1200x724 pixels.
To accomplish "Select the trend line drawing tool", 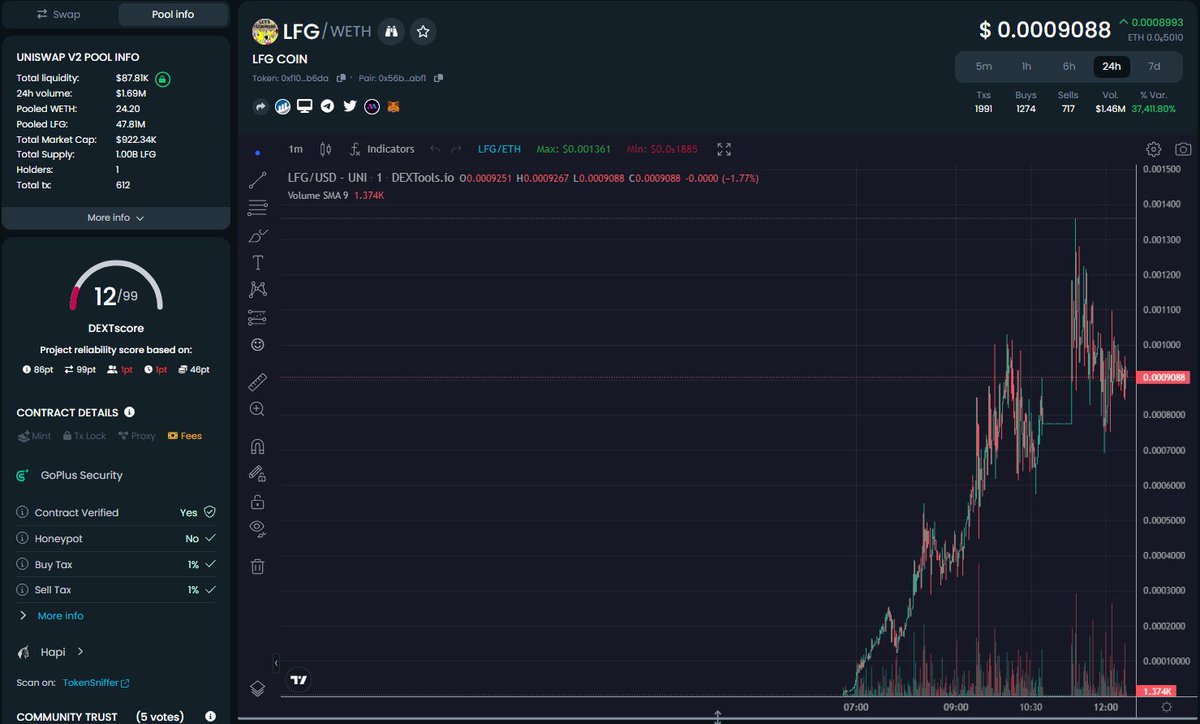I will click(257, 181).
